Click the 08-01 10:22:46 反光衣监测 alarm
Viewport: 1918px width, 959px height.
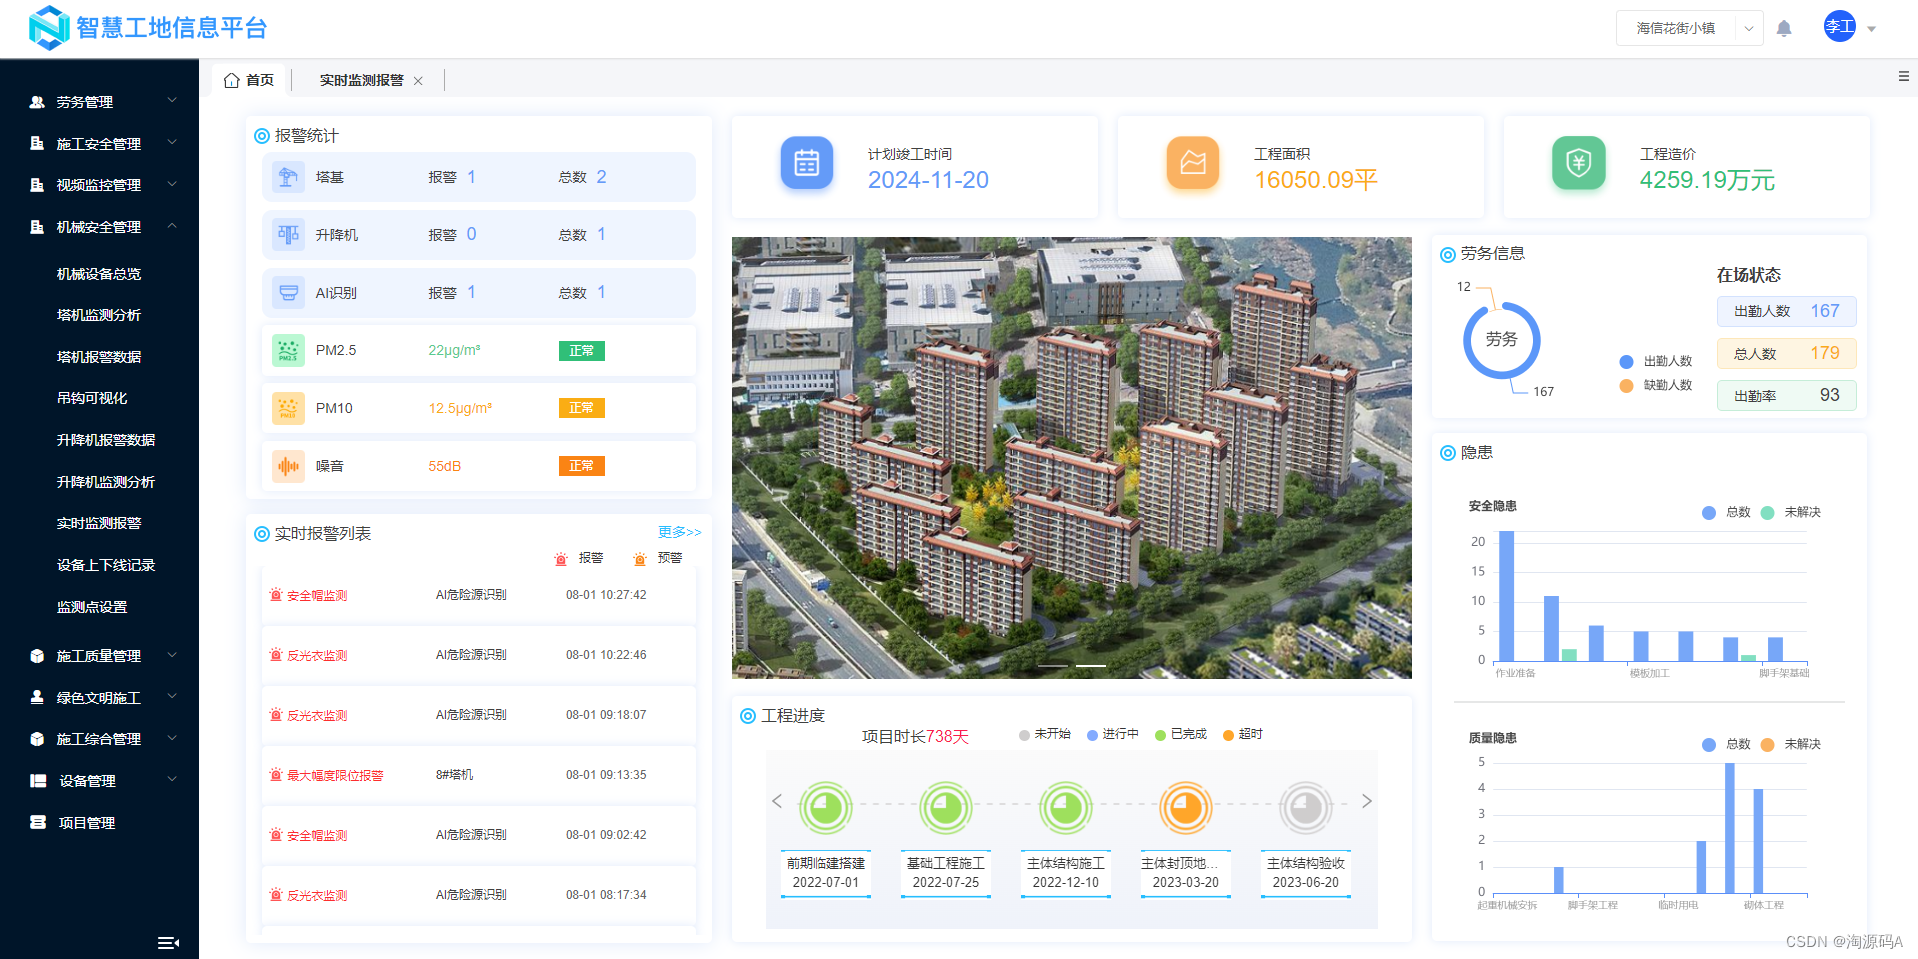coord(478,655)
